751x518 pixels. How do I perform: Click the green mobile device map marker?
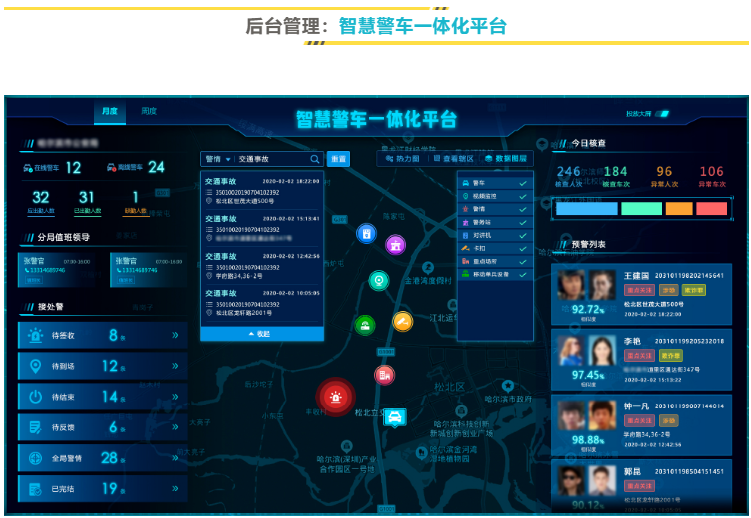pos(365,324)
